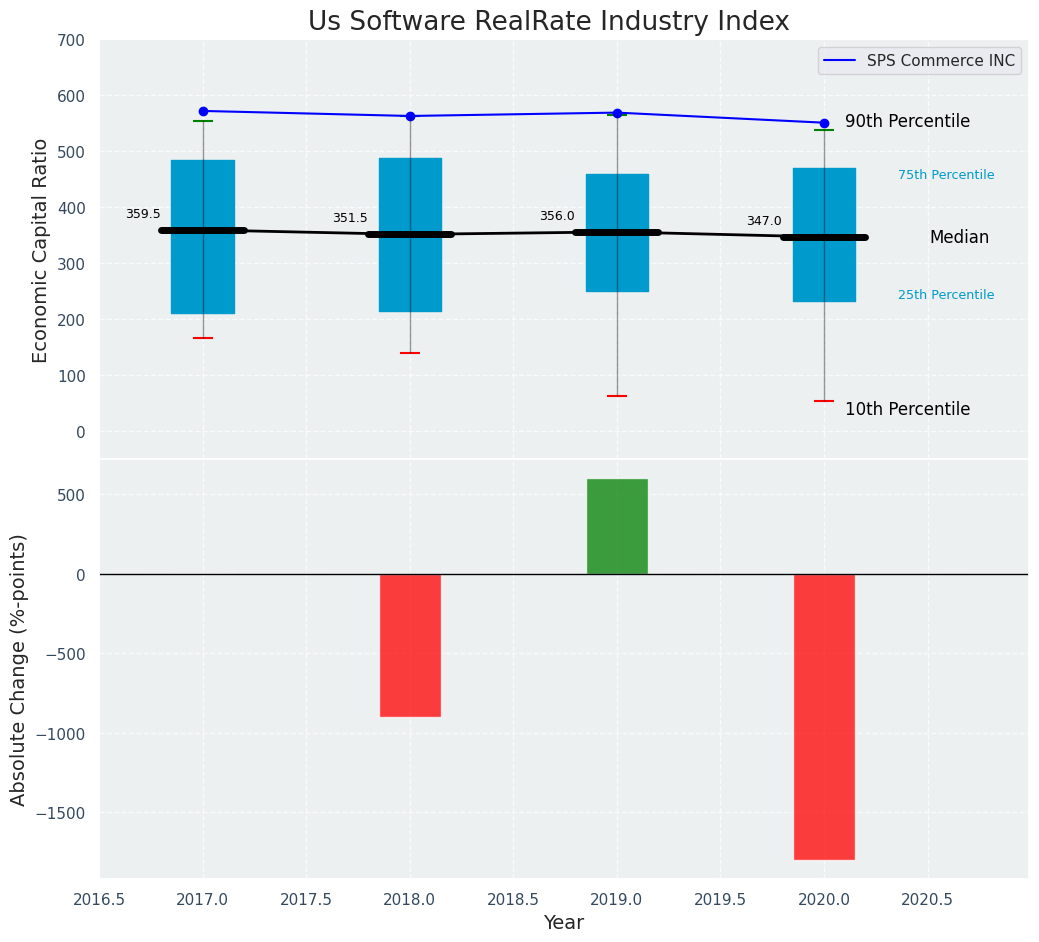Image resolution: width=1039 pixels, height=942 pixels.
Task: Click the red 10th percentile marker for 2017
Action: pyautogui.click(x=203, y=338)
